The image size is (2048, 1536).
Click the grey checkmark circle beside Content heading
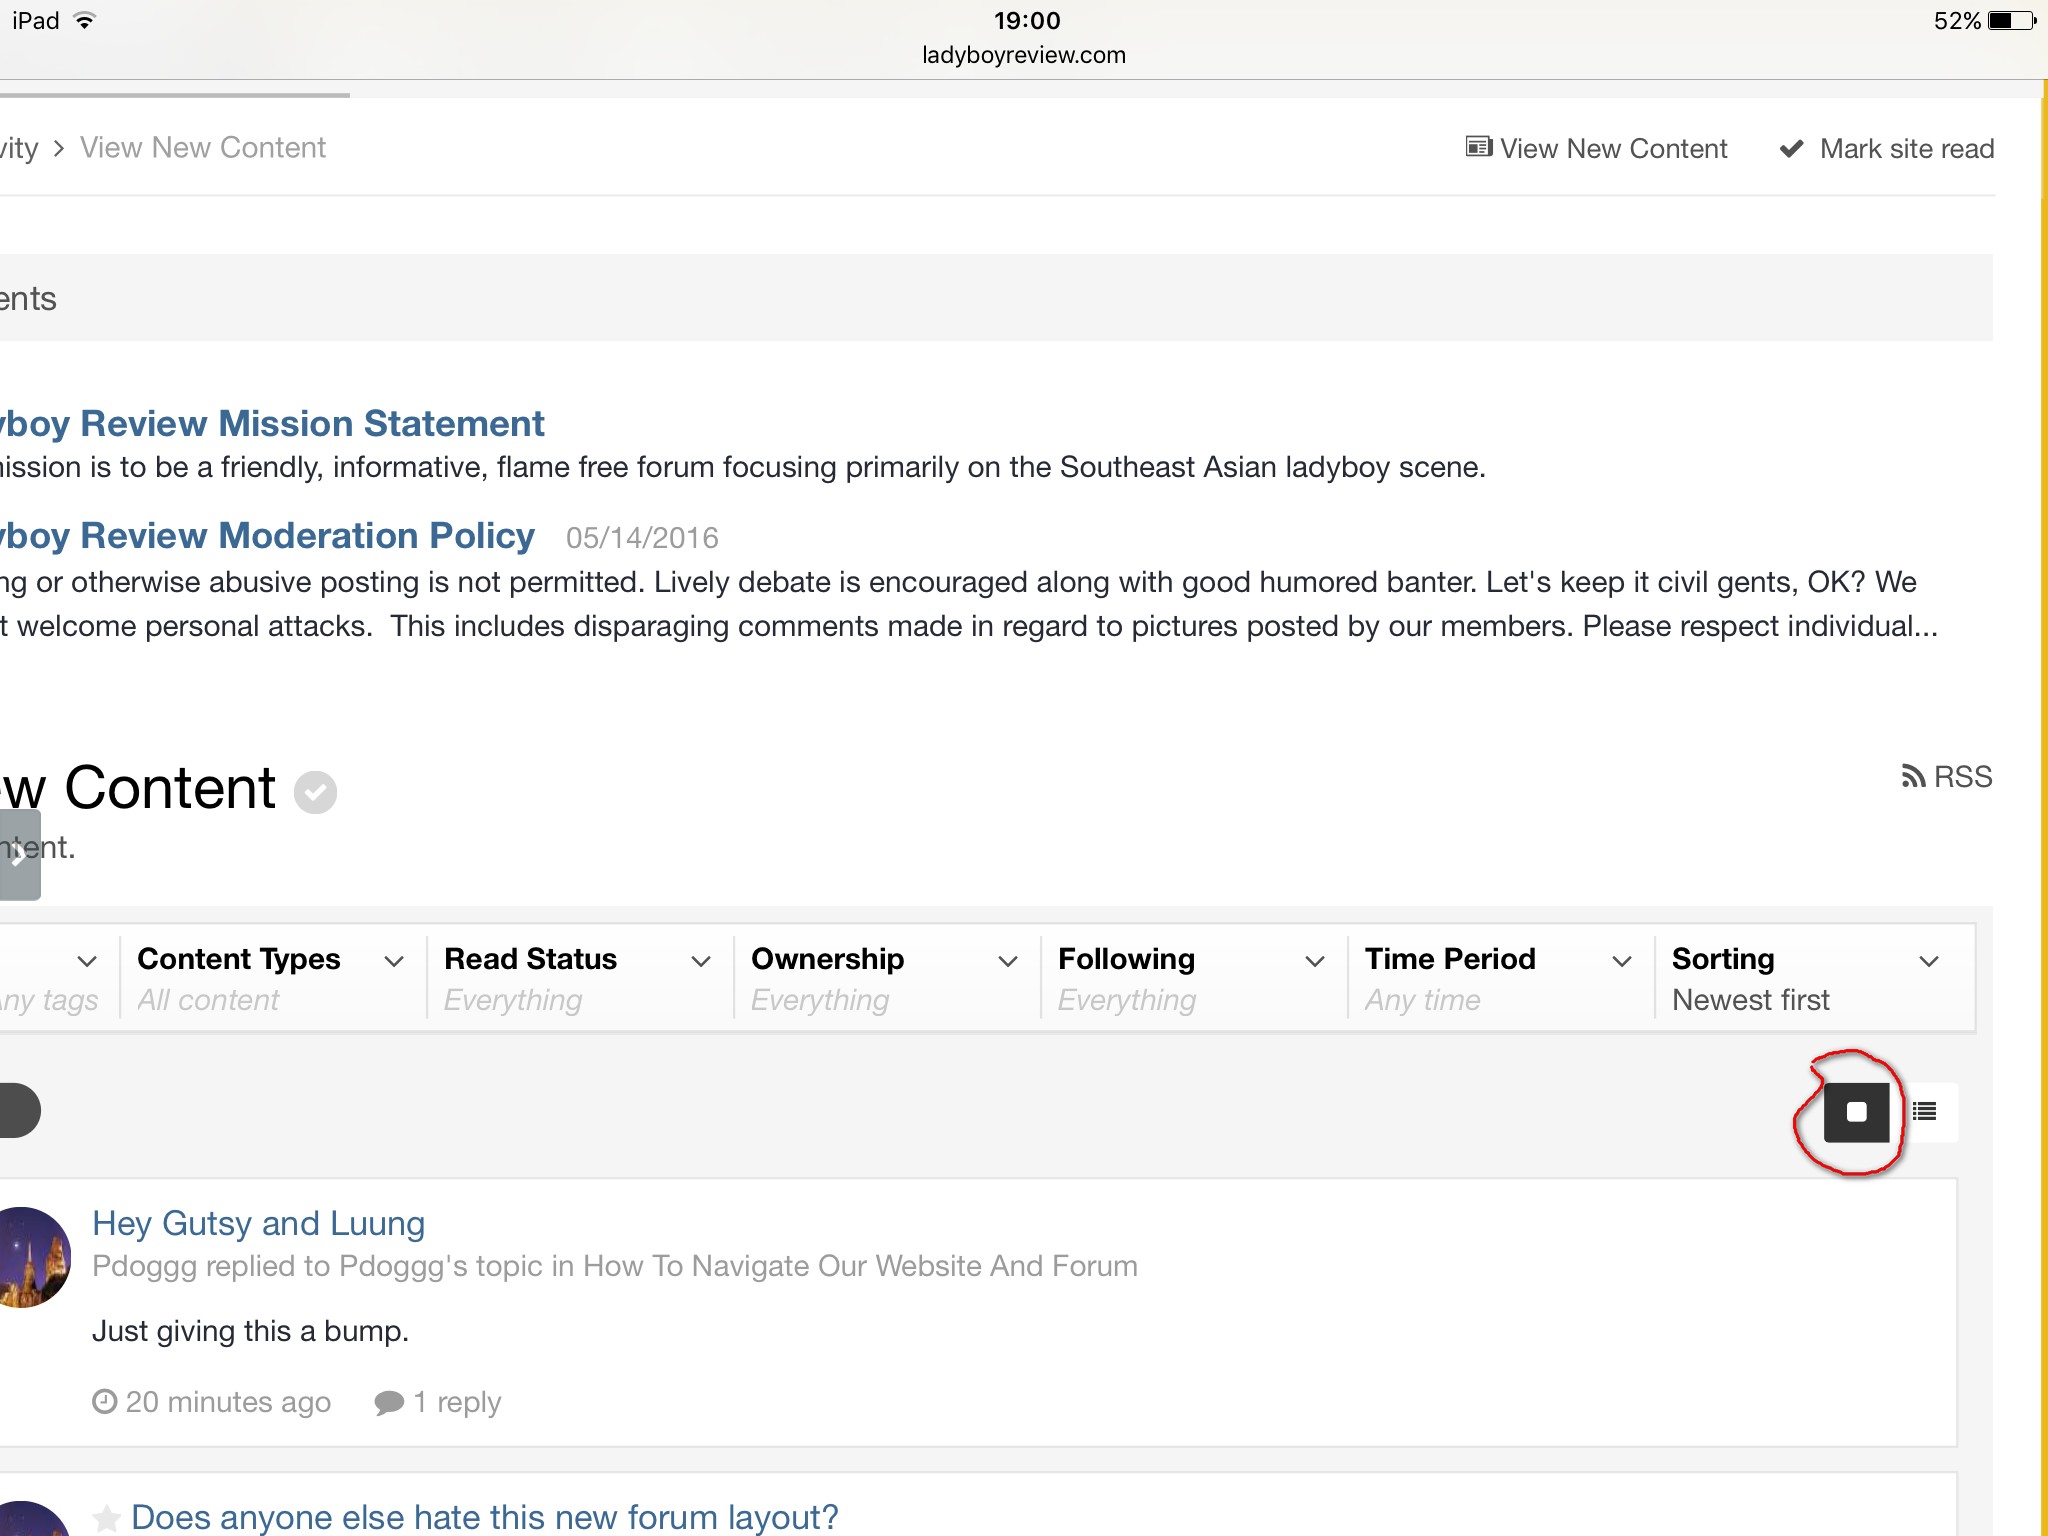[315, 792]
